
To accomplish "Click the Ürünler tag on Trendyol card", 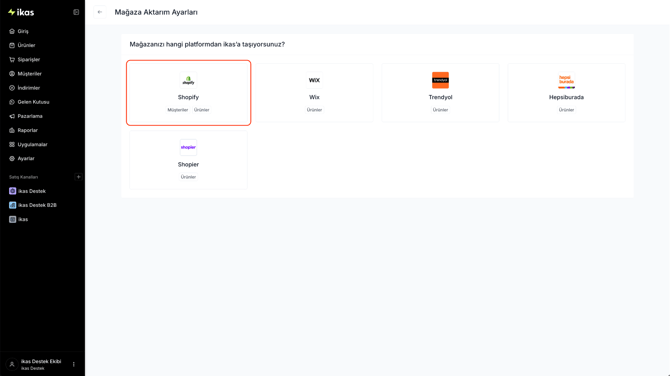I will tap(440, 110).
